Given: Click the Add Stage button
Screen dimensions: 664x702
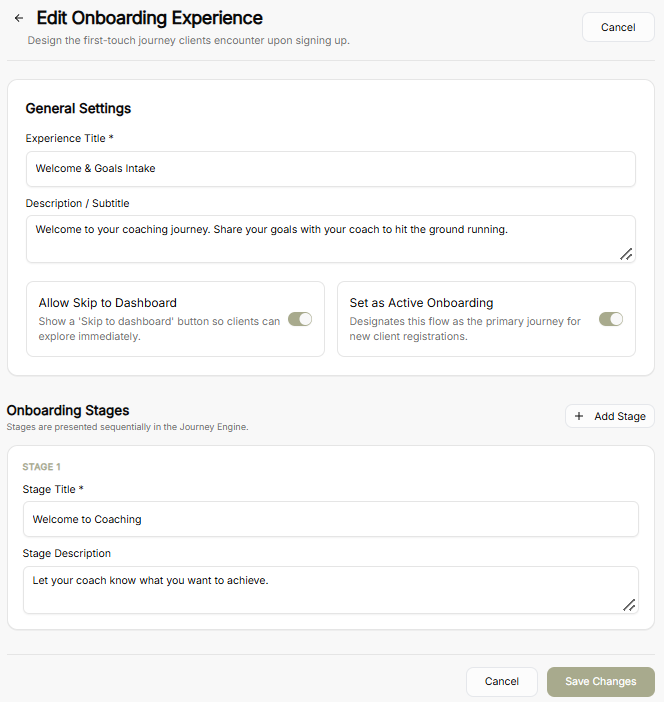Looking at the screenshot, I should tap(610, 416).
